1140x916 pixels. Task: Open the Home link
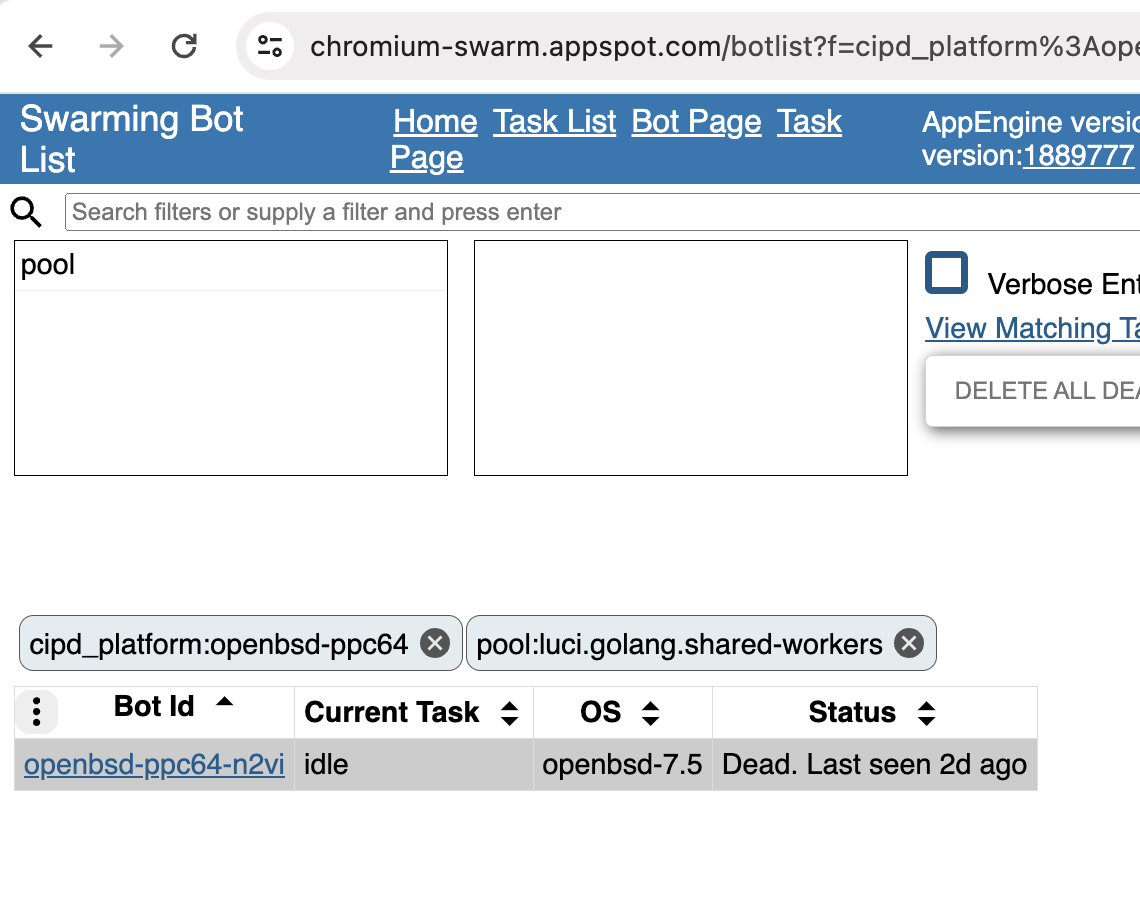coord(435,121)
